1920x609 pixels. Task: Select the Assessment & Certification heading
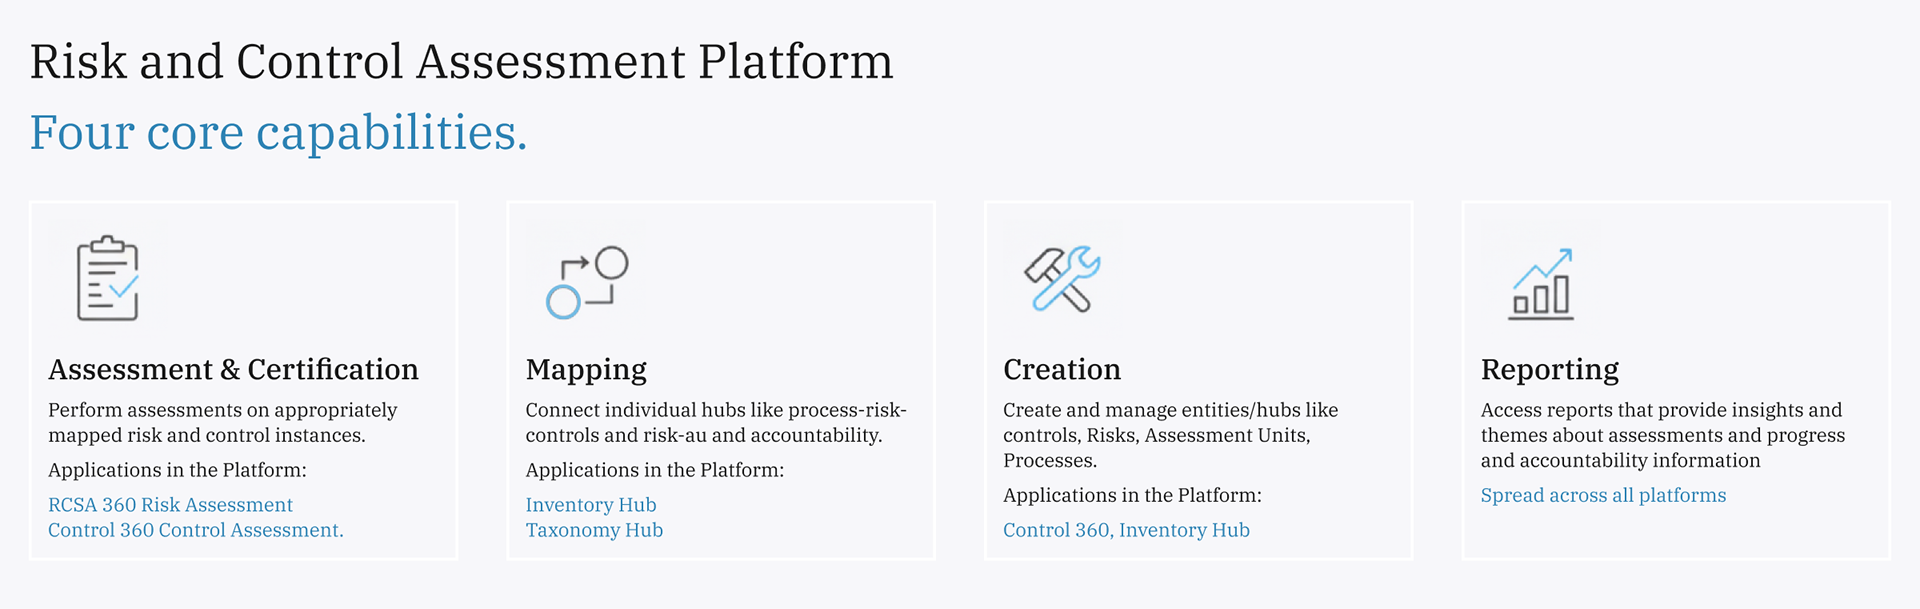pyautogui.click(x=233, y=370)
